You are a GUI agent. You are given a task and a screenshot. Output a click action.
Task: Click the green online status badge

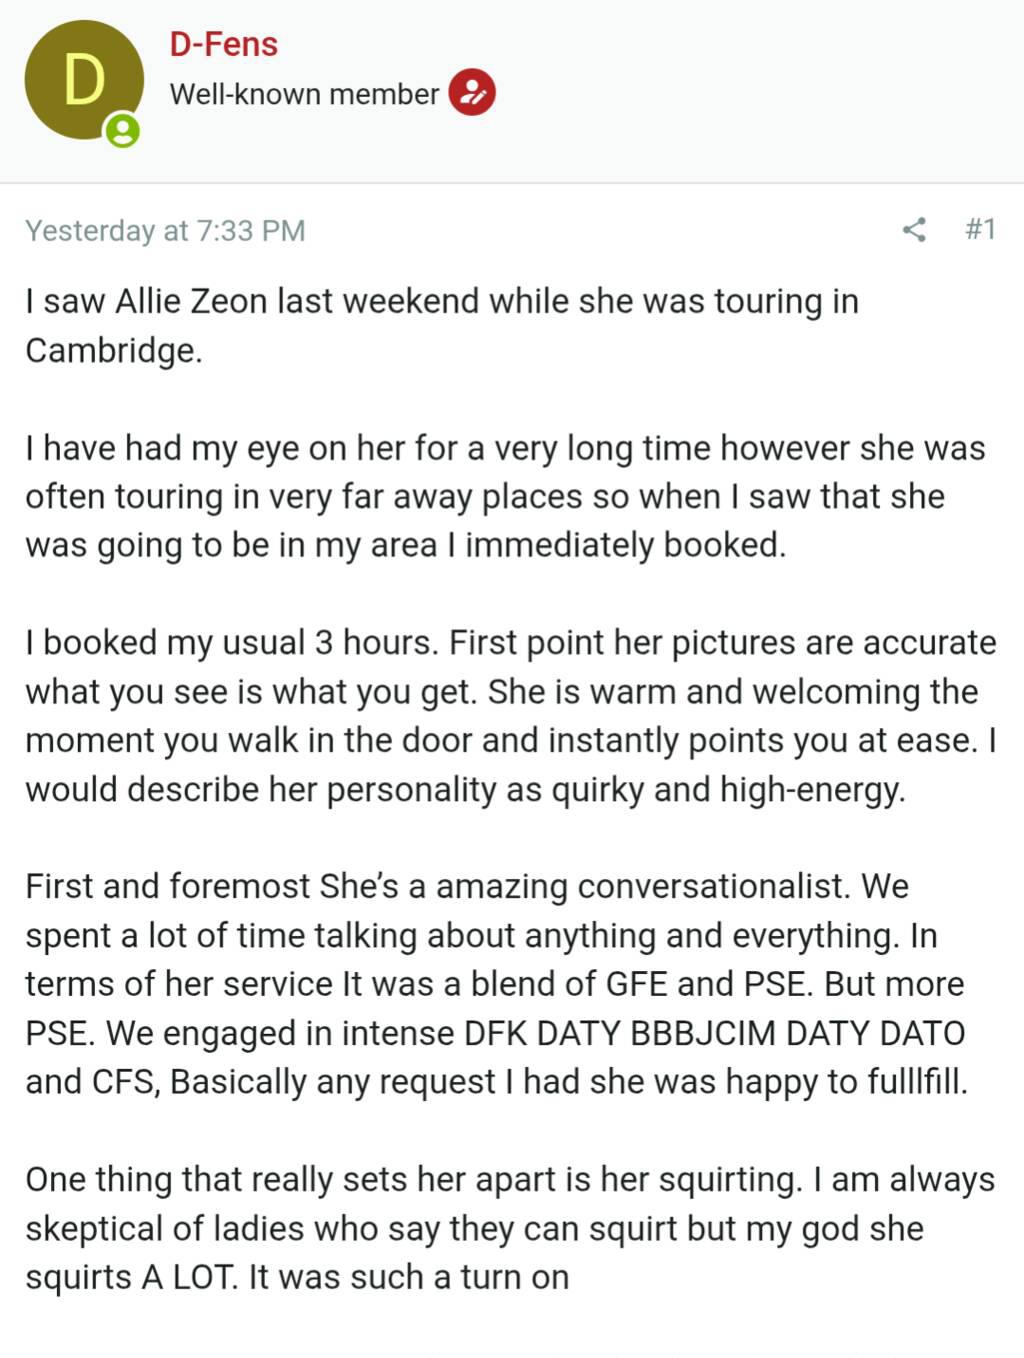pyautogui.click(x=123, y=131)
